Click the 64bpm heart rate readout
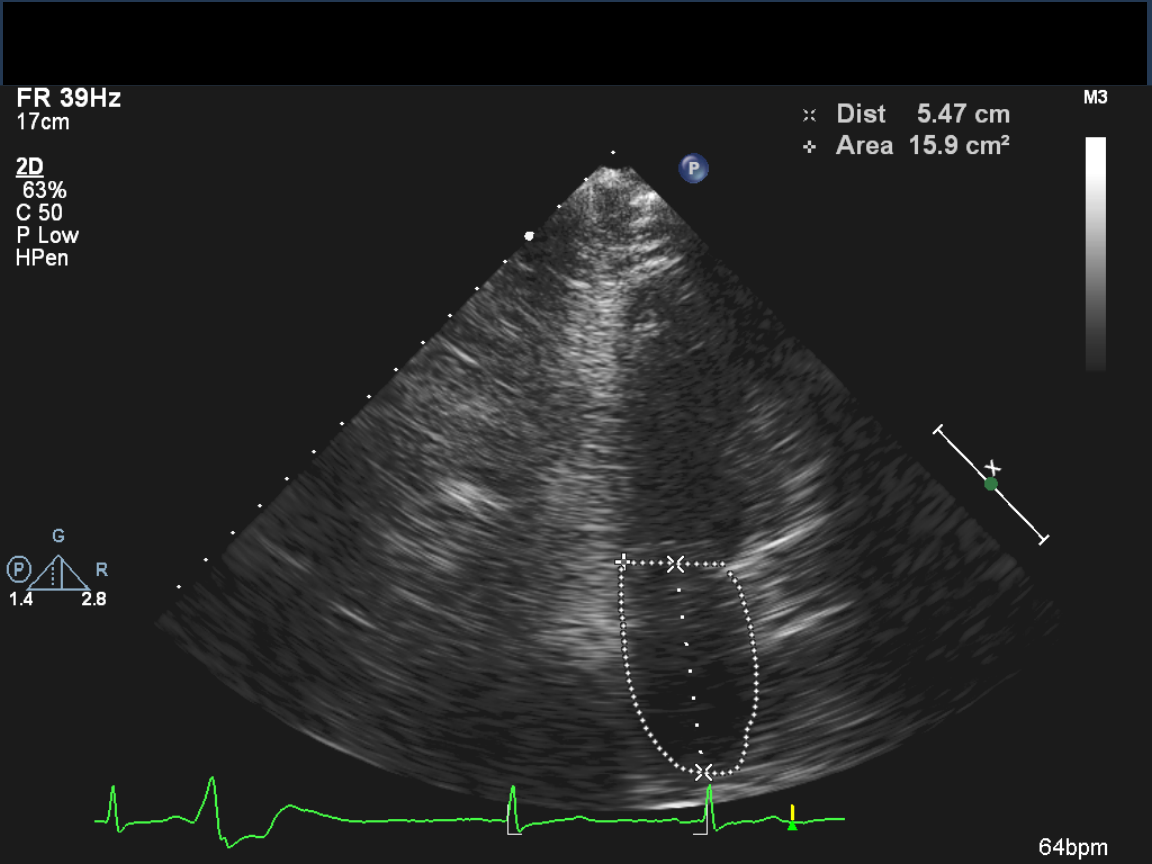The height and width of the screenshot is (864, 1152). [x=1073, y=848]
